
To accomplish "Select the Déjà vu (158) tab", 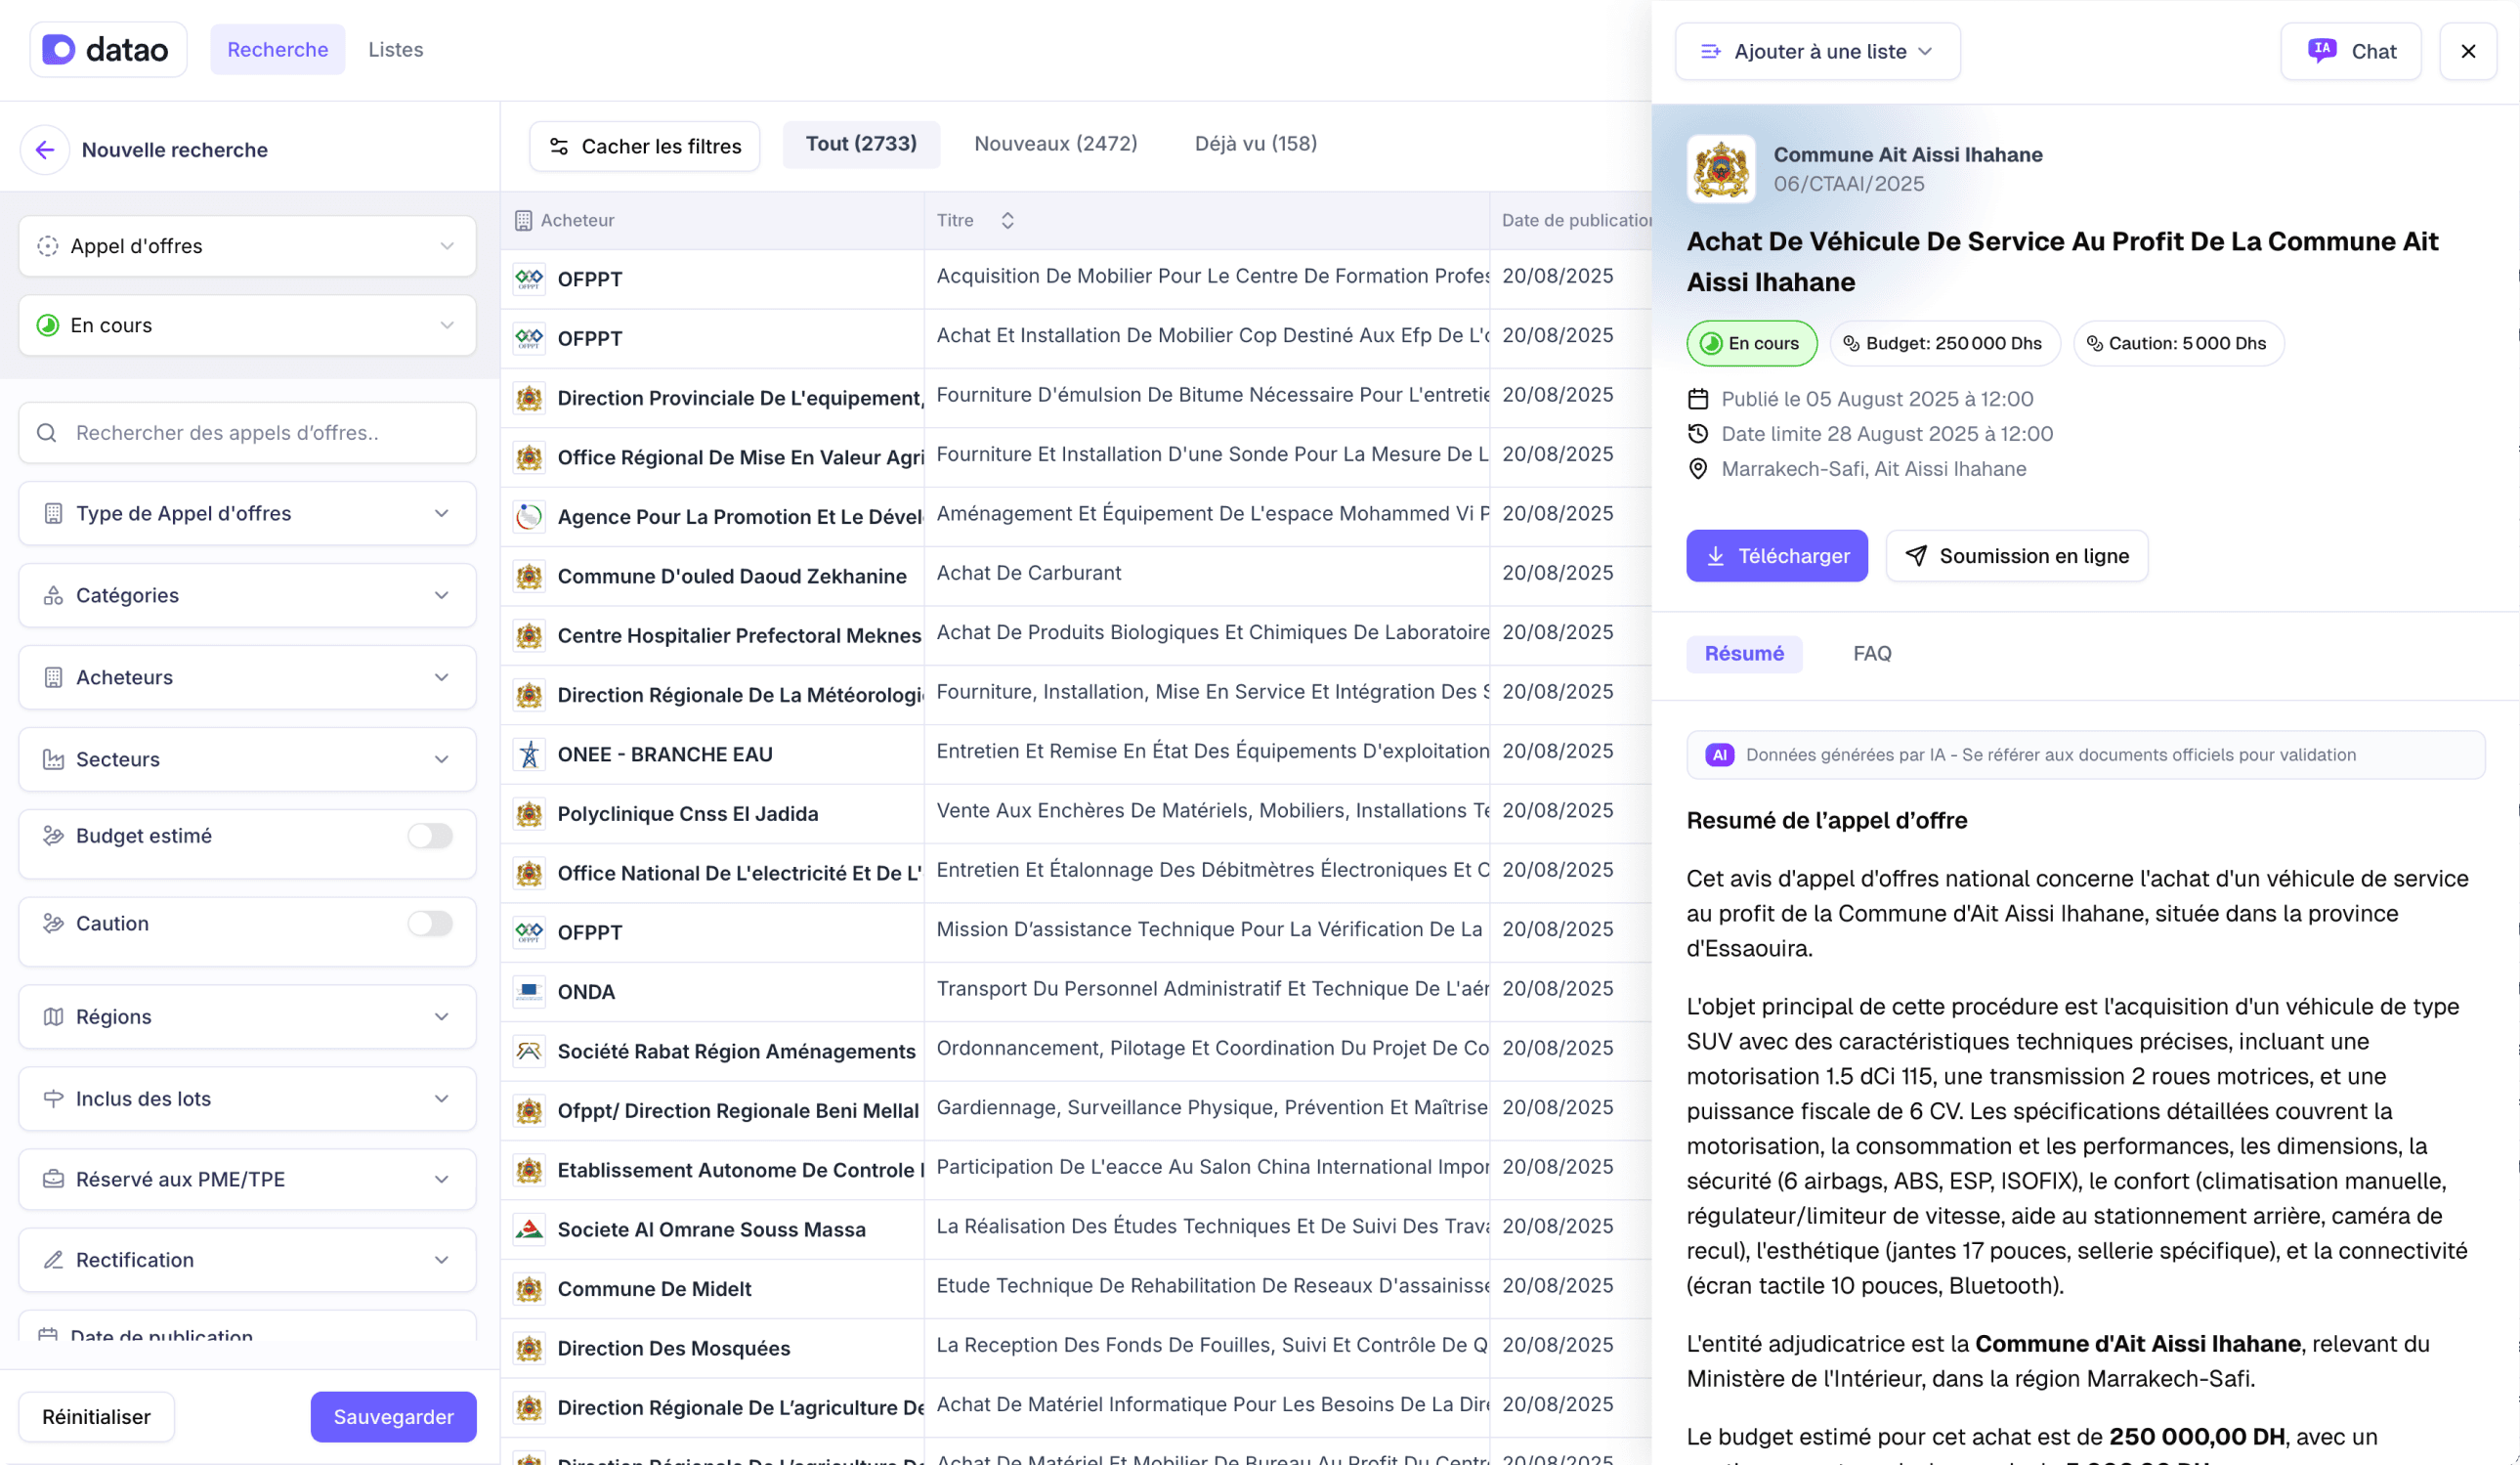I will coord(1256,144).
